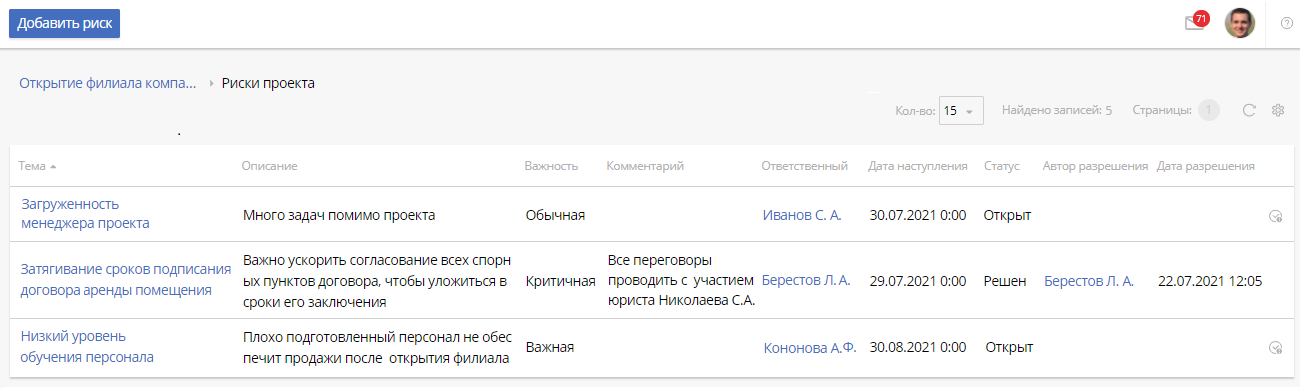Open table settings gear icon
Image resolution: width=1300 pixels, height=388 pixels.
(1277, 110)
